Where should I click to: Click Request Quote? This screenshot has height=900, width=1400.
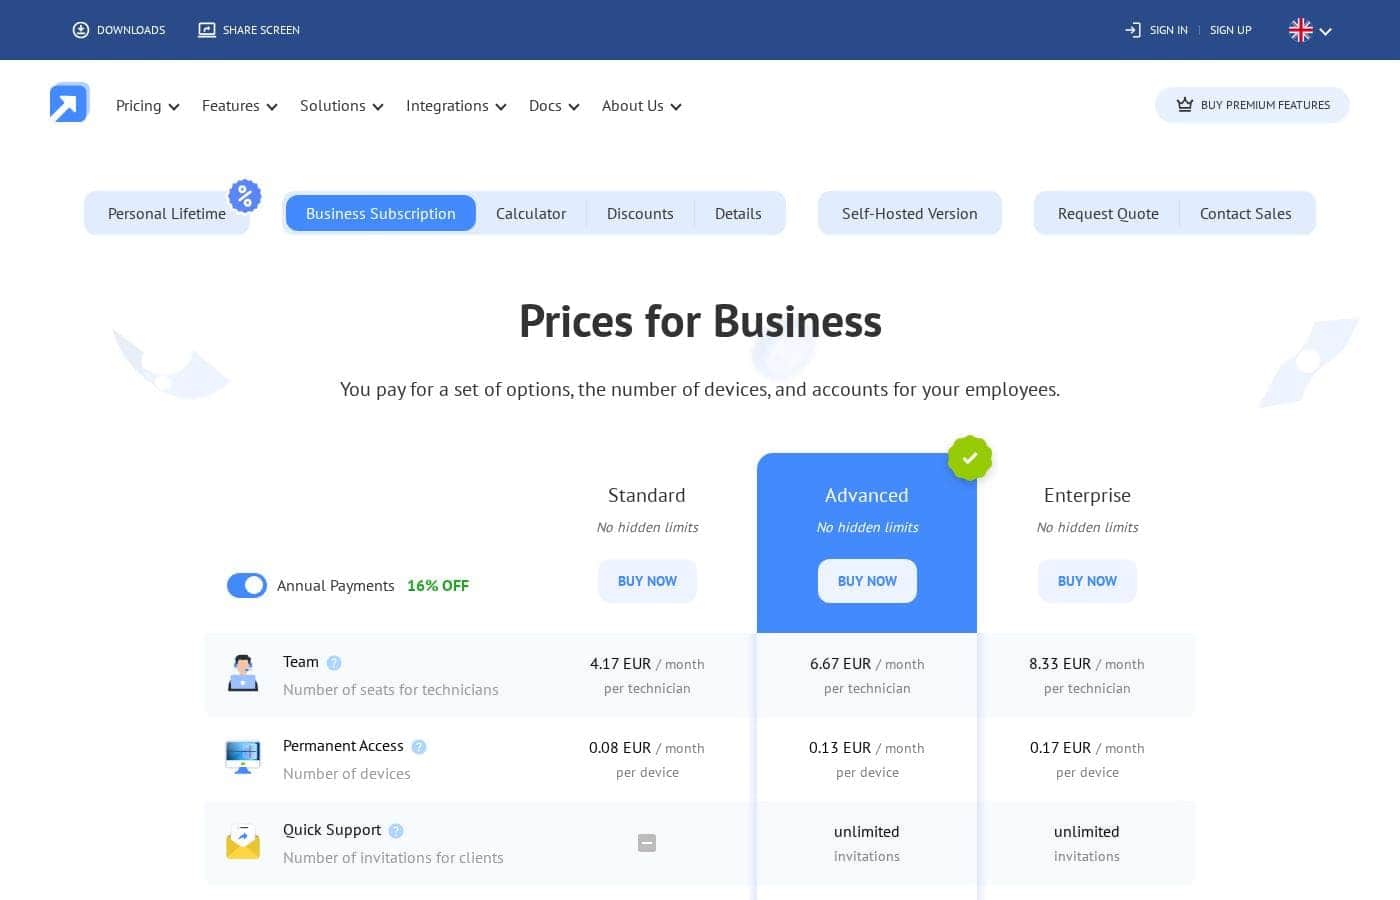click(x=1108, y=214)
